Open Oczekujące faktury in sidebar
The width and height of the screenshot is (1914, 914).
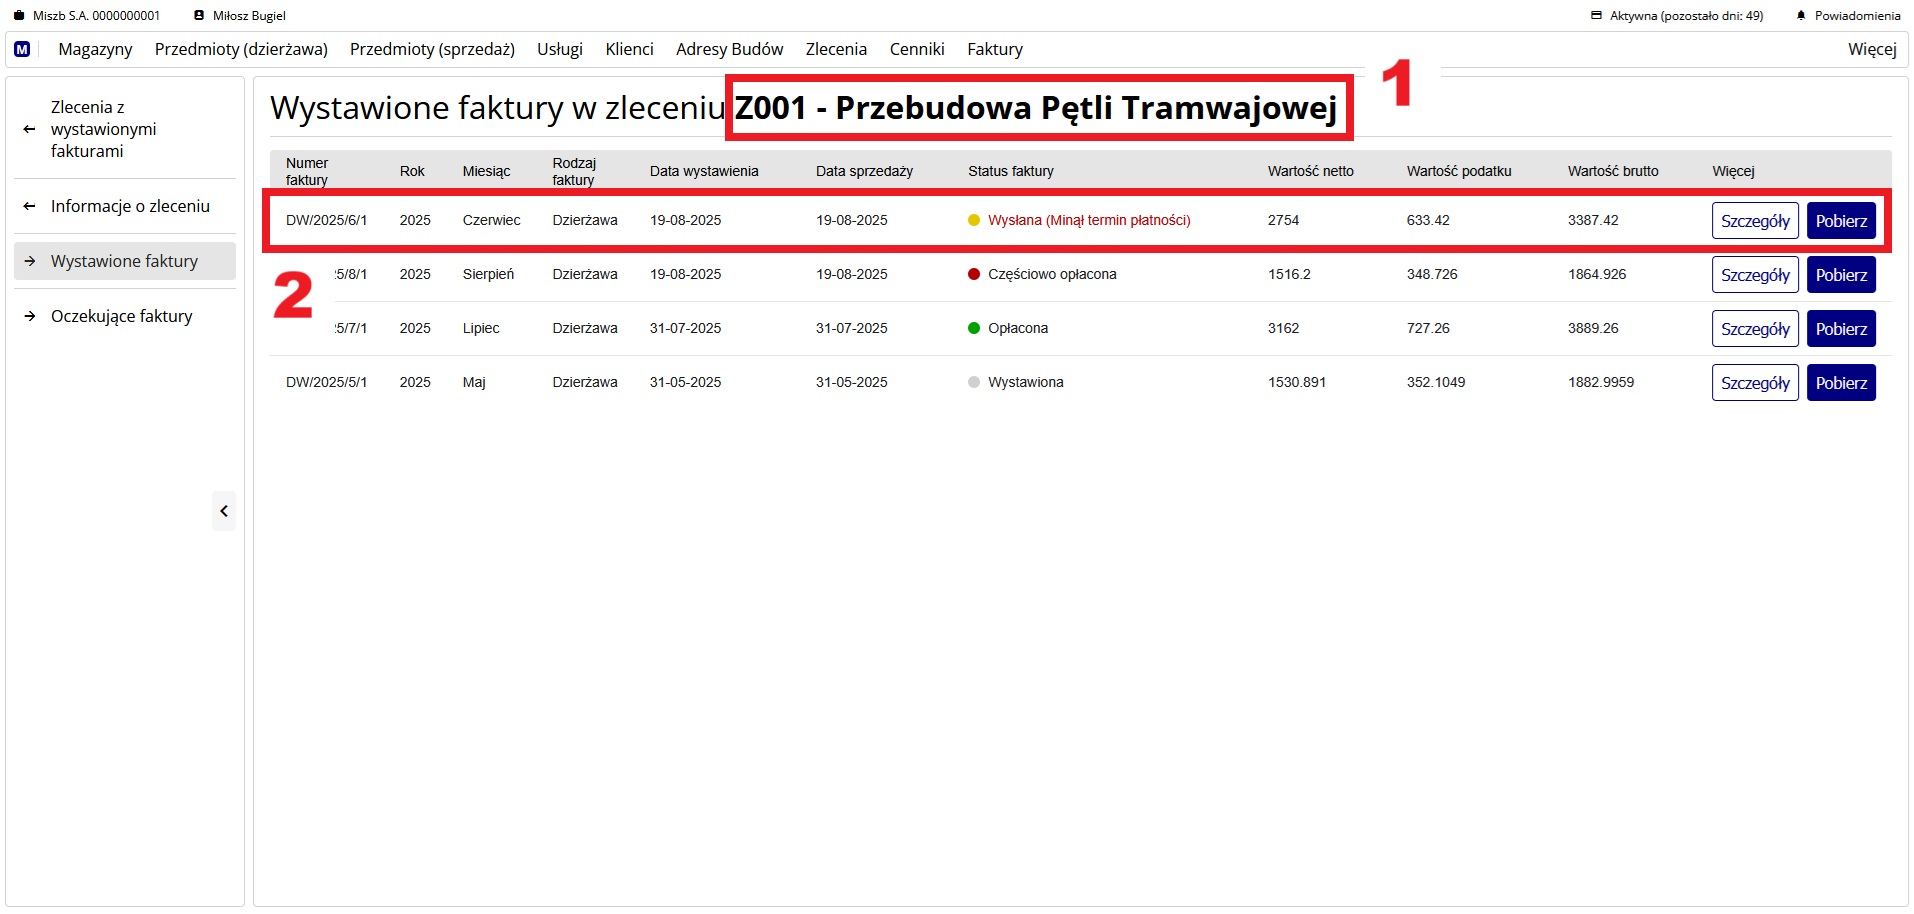[121, 316]
